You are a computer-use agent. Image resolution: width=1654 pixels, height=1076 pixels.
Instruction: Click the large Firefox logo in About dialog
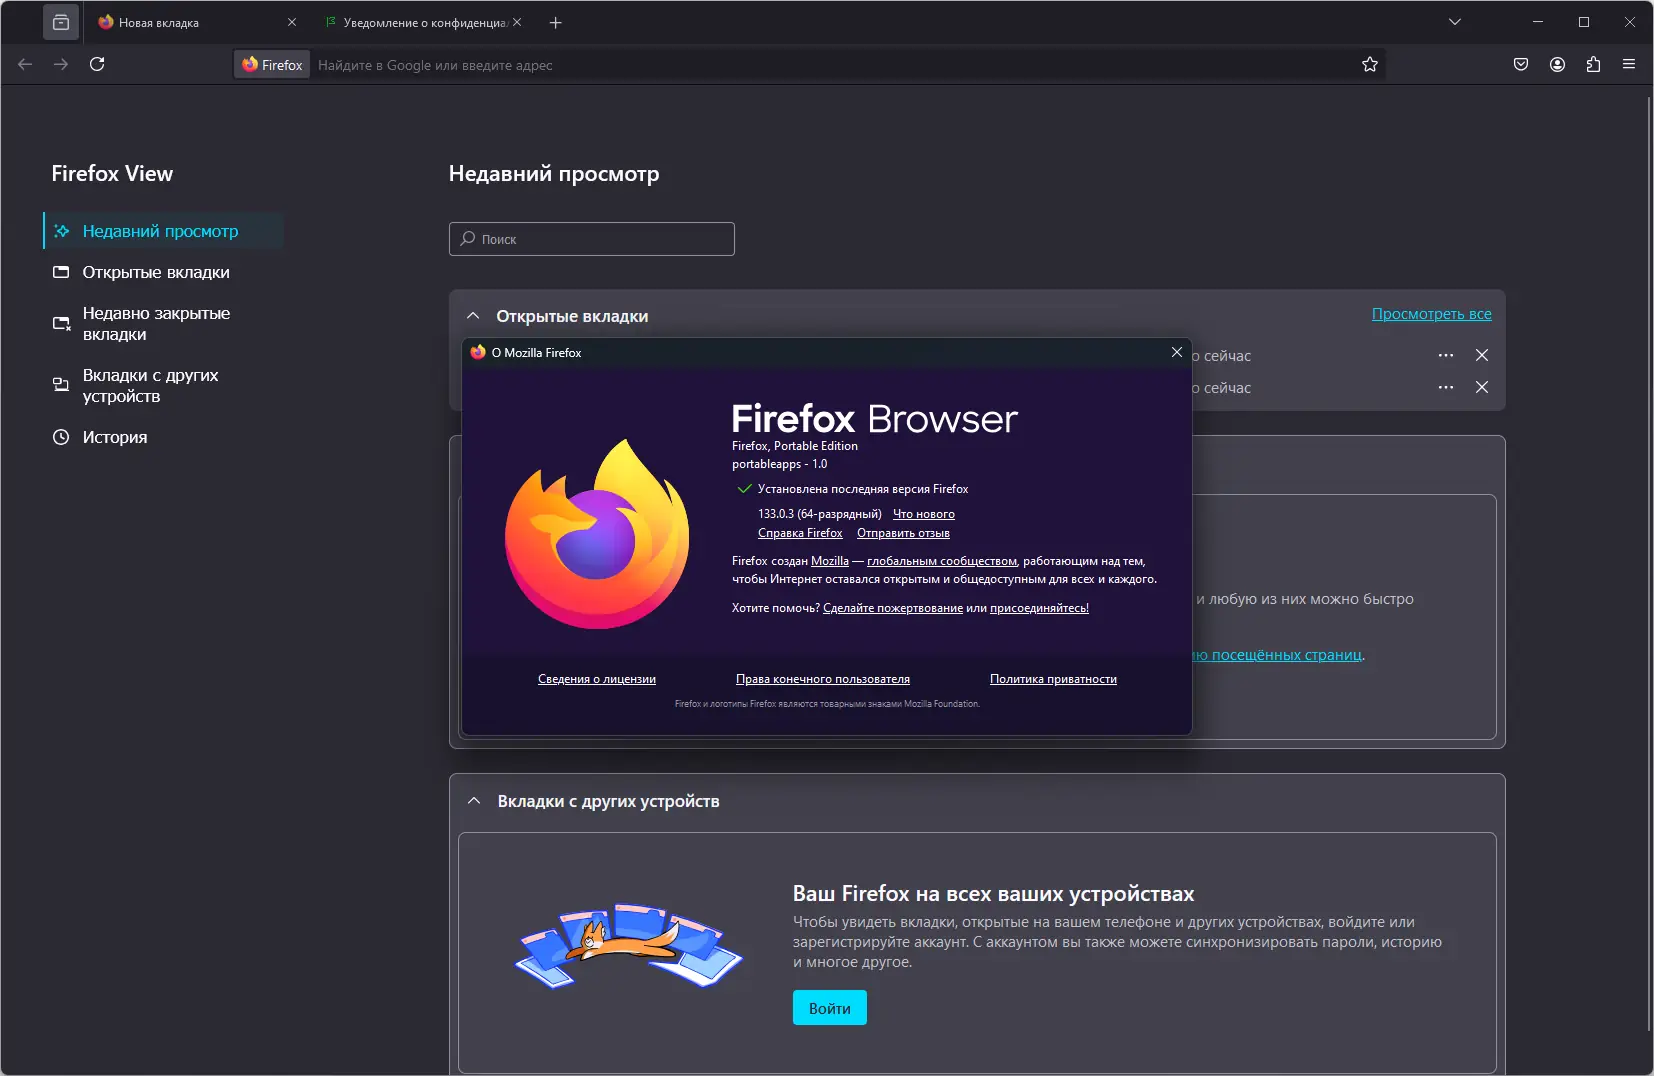598,534
